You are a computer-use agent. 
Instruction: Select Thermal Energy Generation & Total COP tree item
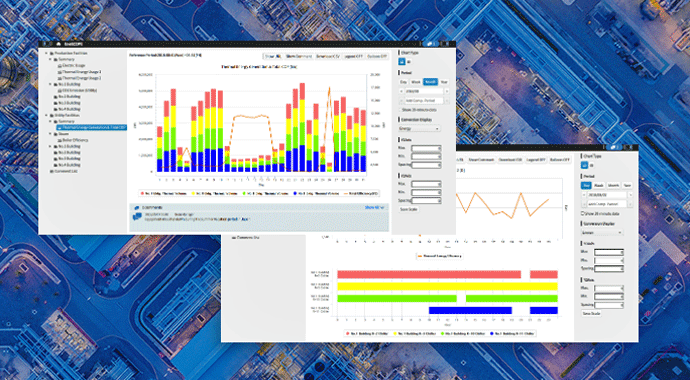(92, 127)
